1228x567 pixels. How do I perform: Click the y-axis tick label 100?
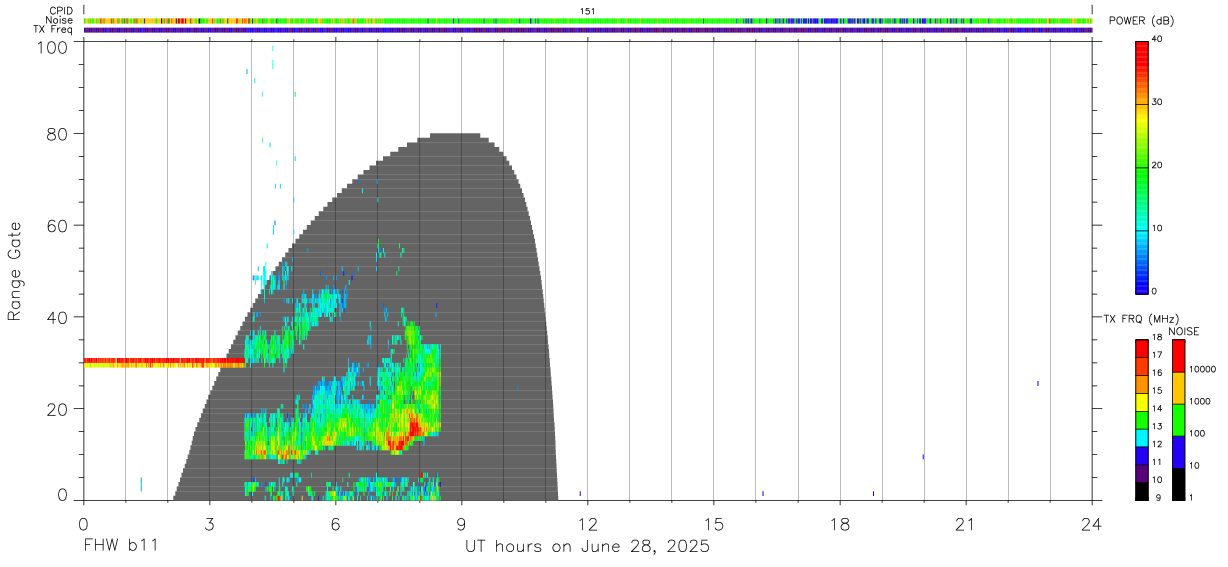[x=52, y=46]
